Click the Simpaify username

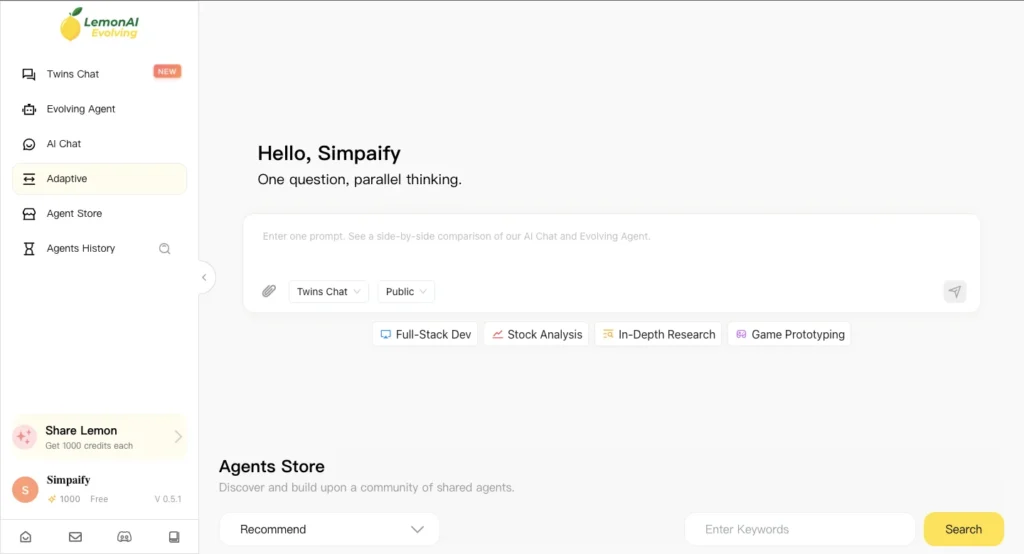69,480
